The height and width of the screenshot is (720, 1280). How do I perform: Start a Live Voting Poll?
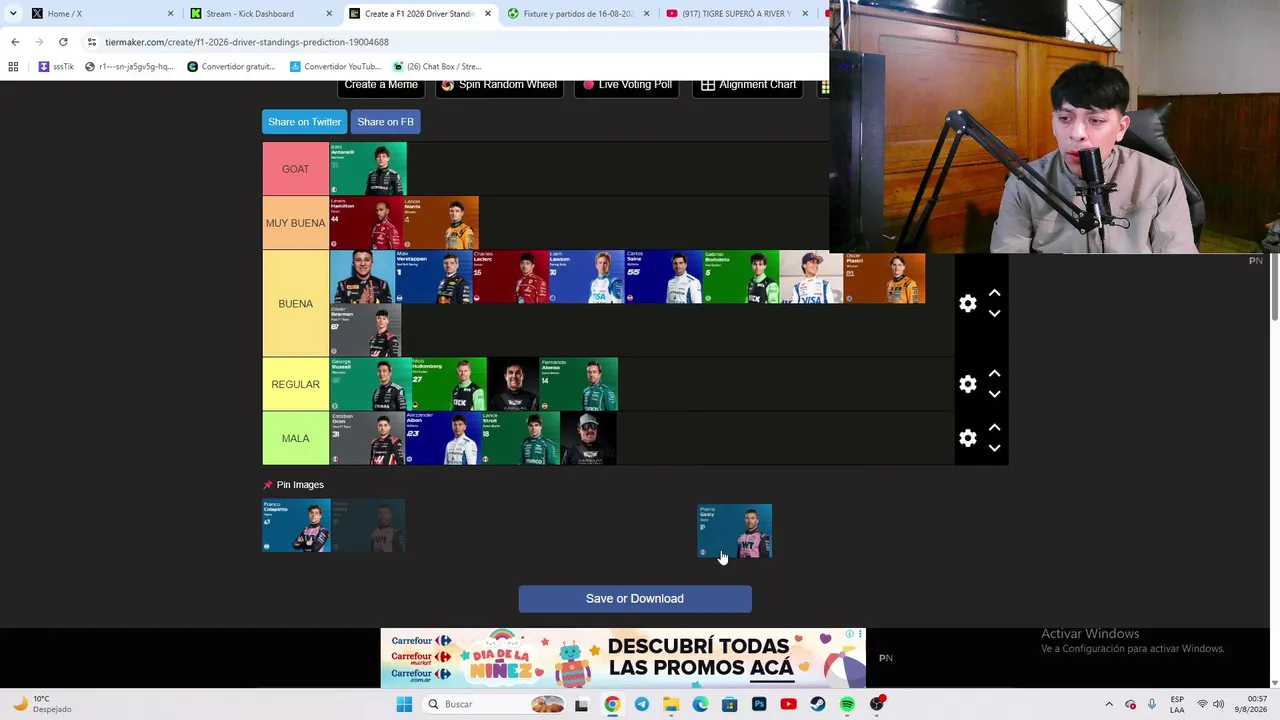pos(627,86)
